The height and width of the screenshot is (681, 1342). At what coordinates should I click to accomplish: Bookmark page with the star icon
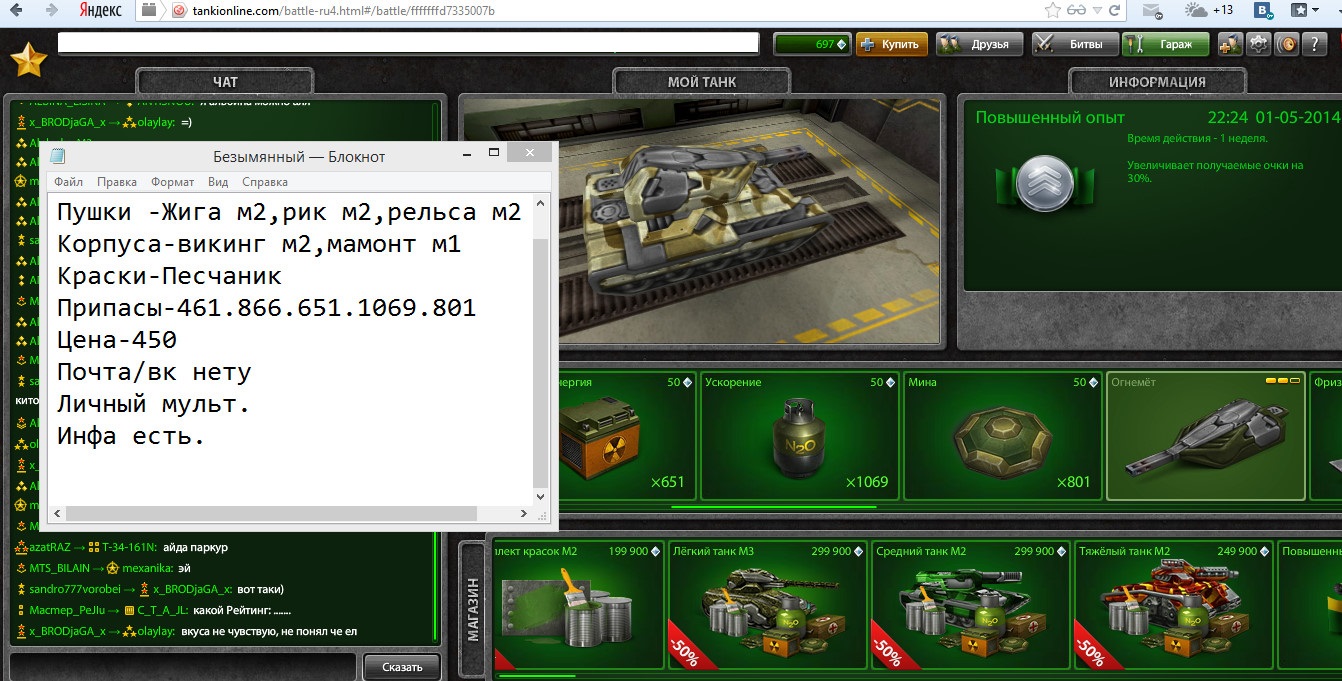click(x=1052, y=11)
